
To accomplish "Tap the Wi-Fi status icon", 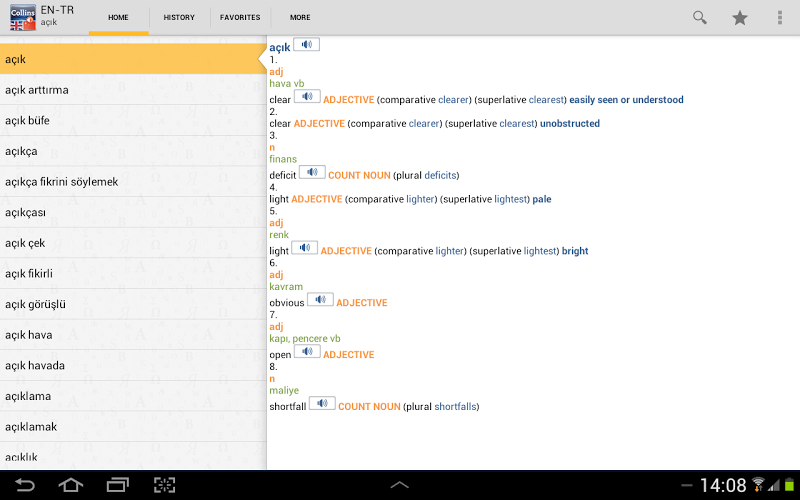I will pos(758,485).
